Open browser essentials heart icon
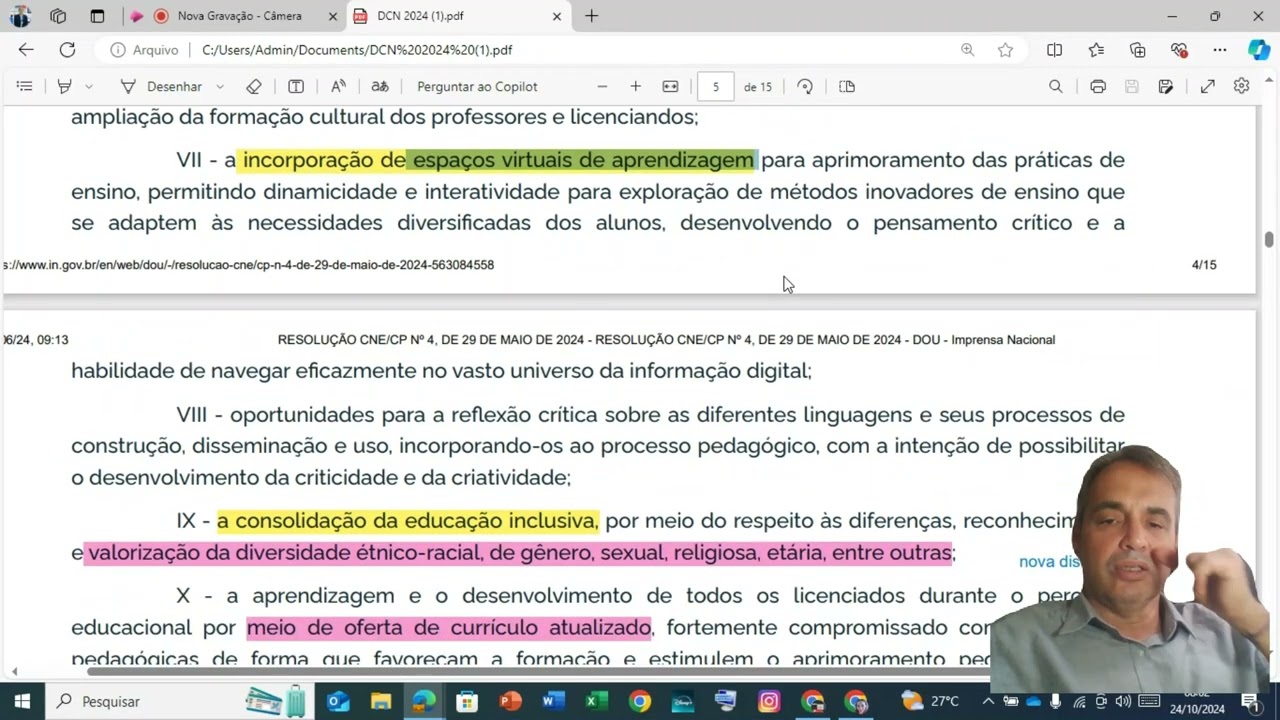The image size is (1280, 720). [1179, 50]
